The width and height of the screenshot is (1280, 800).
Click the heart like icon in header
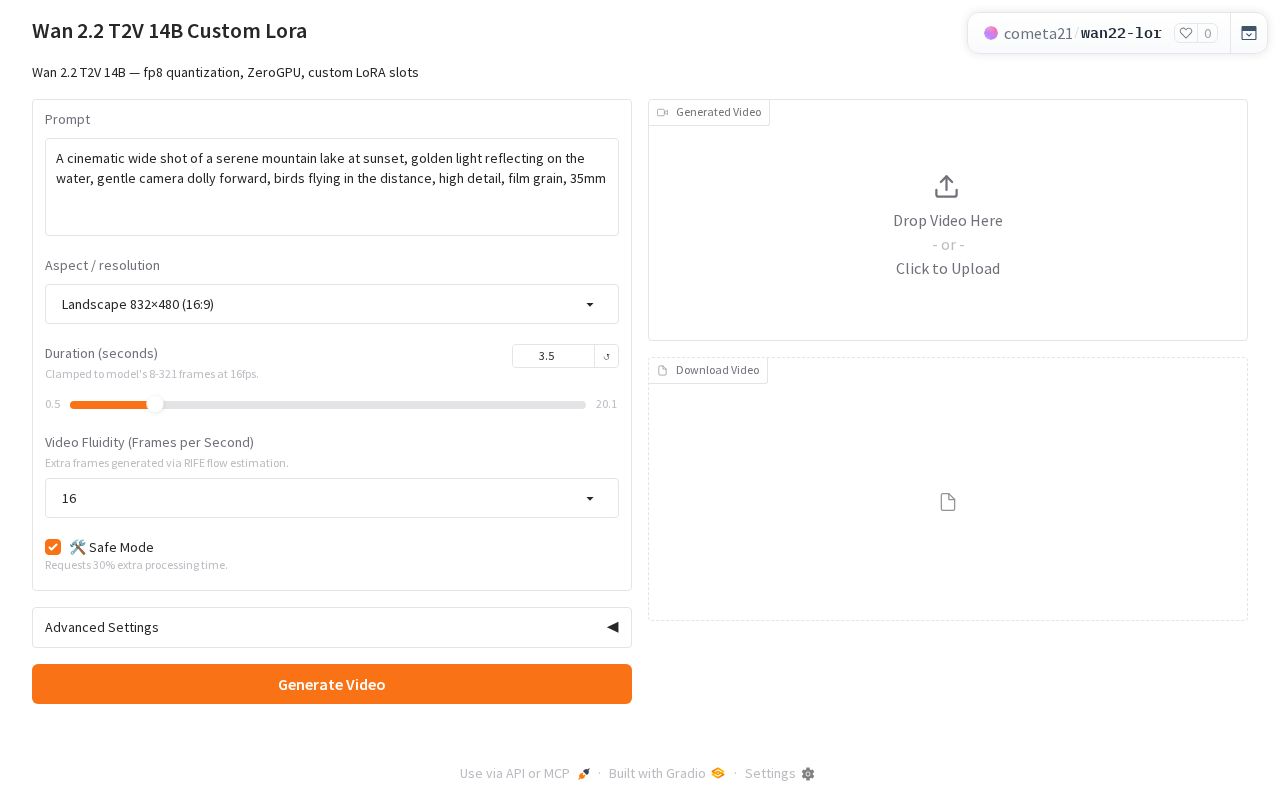1186,33
